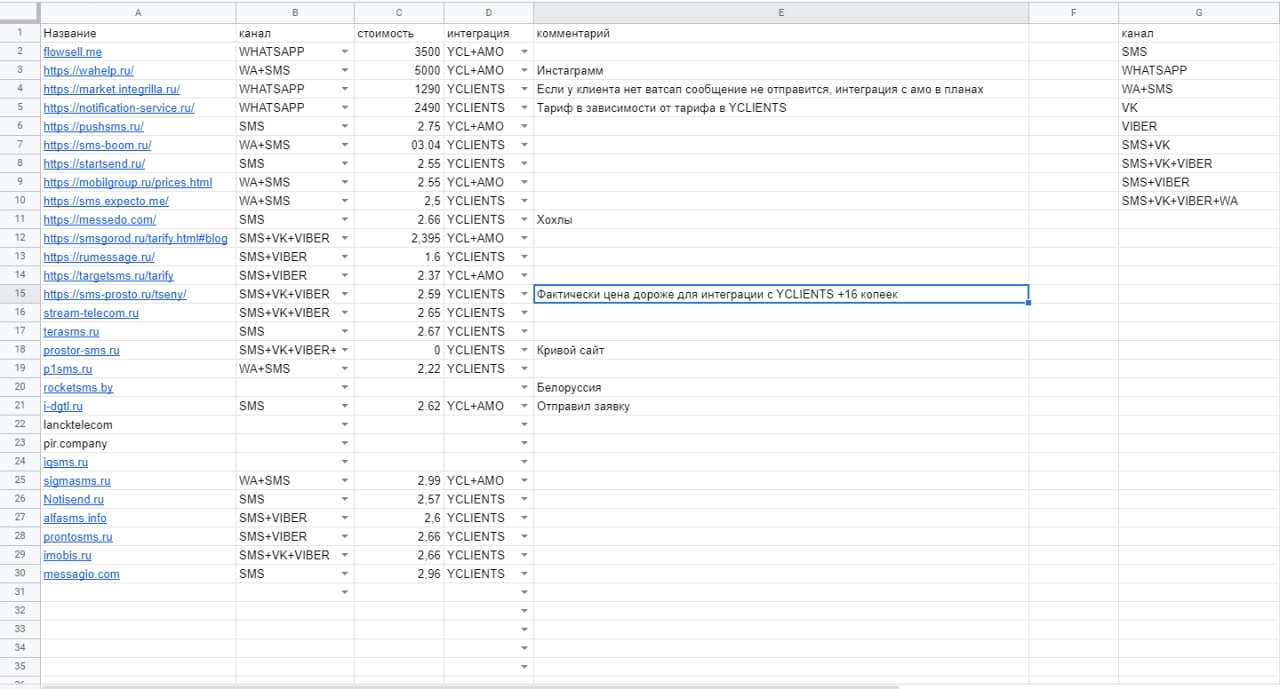Select column F header

pyautogui.click(x=1073, y=12)
